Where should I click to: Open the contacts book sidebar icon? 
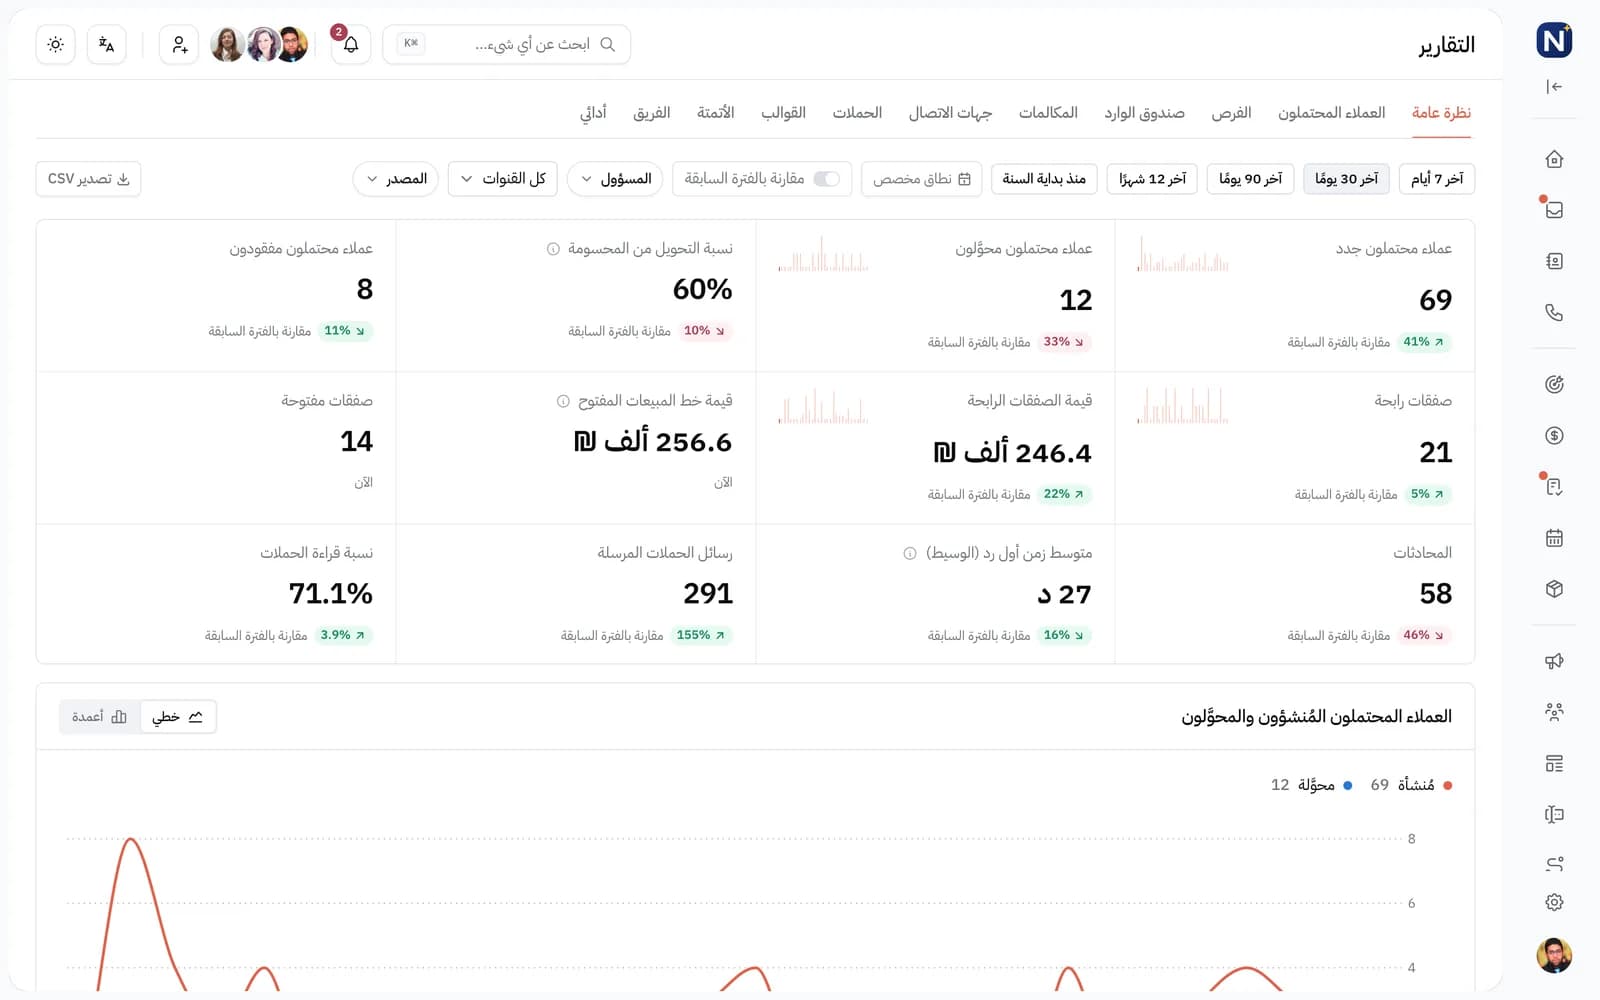1554,261
